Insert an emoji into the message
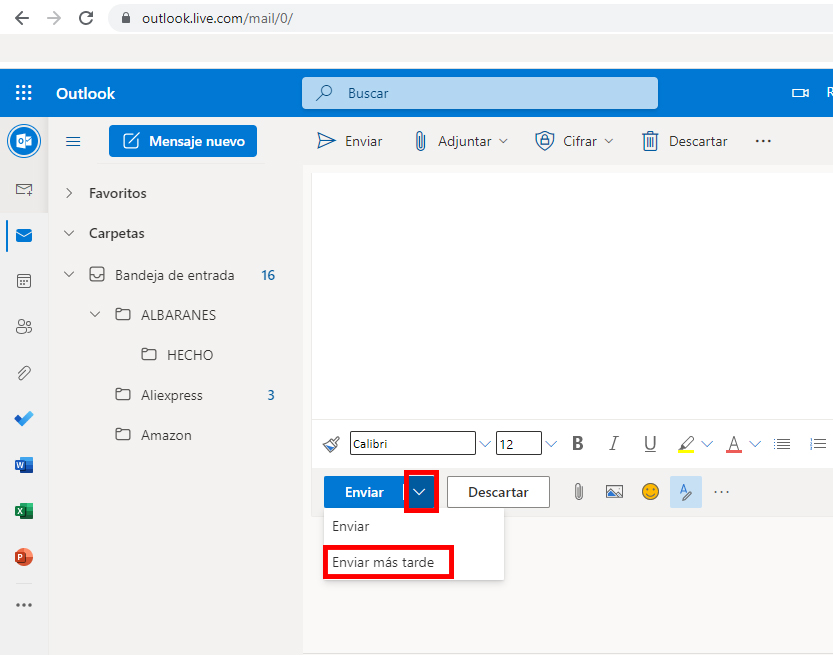This screenshot has height=655, width=833. (650, 491)
